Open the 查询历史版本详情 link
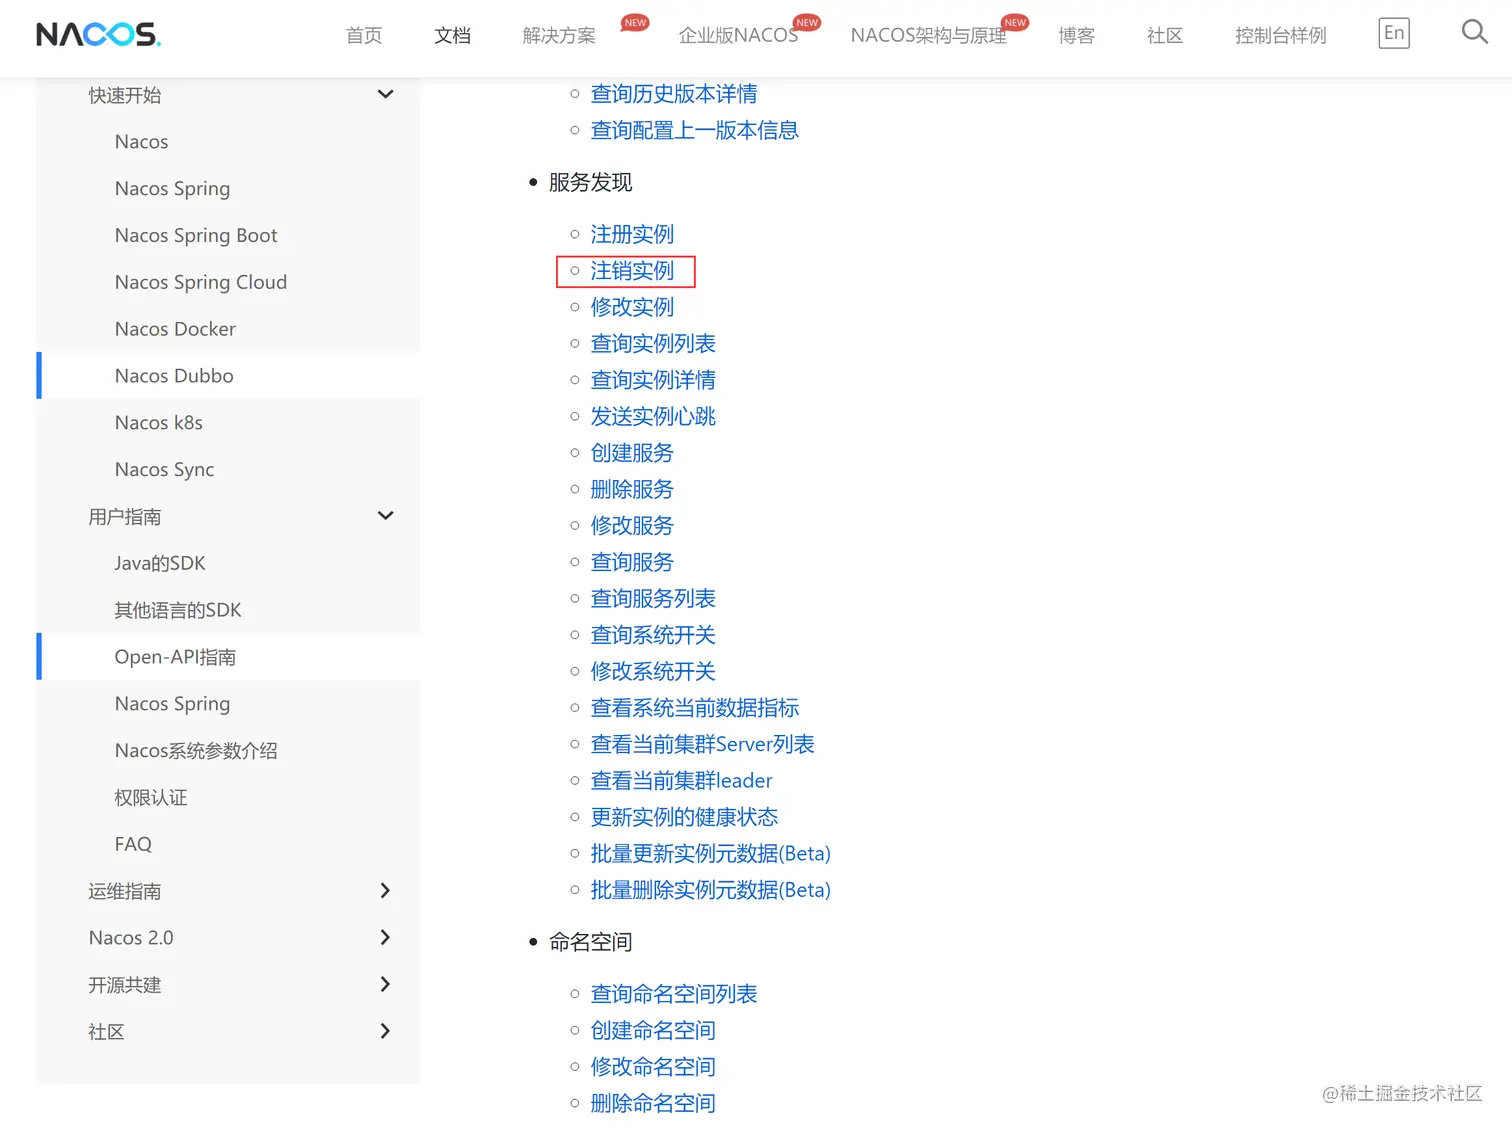 pyautogui.click(x=673, y=94)
